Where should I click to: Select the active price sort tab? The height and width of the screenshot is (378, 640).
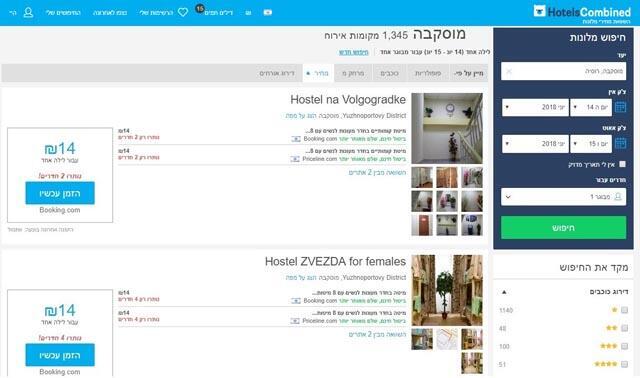coord(318,73)
